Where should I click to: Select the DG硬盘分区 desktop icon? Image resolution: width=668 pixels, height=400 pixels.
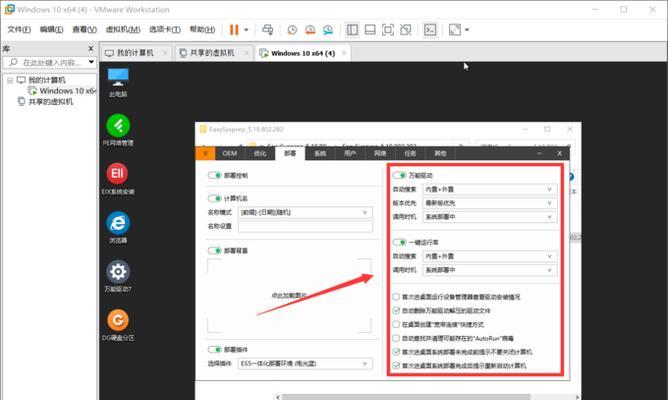coord(118,325)
